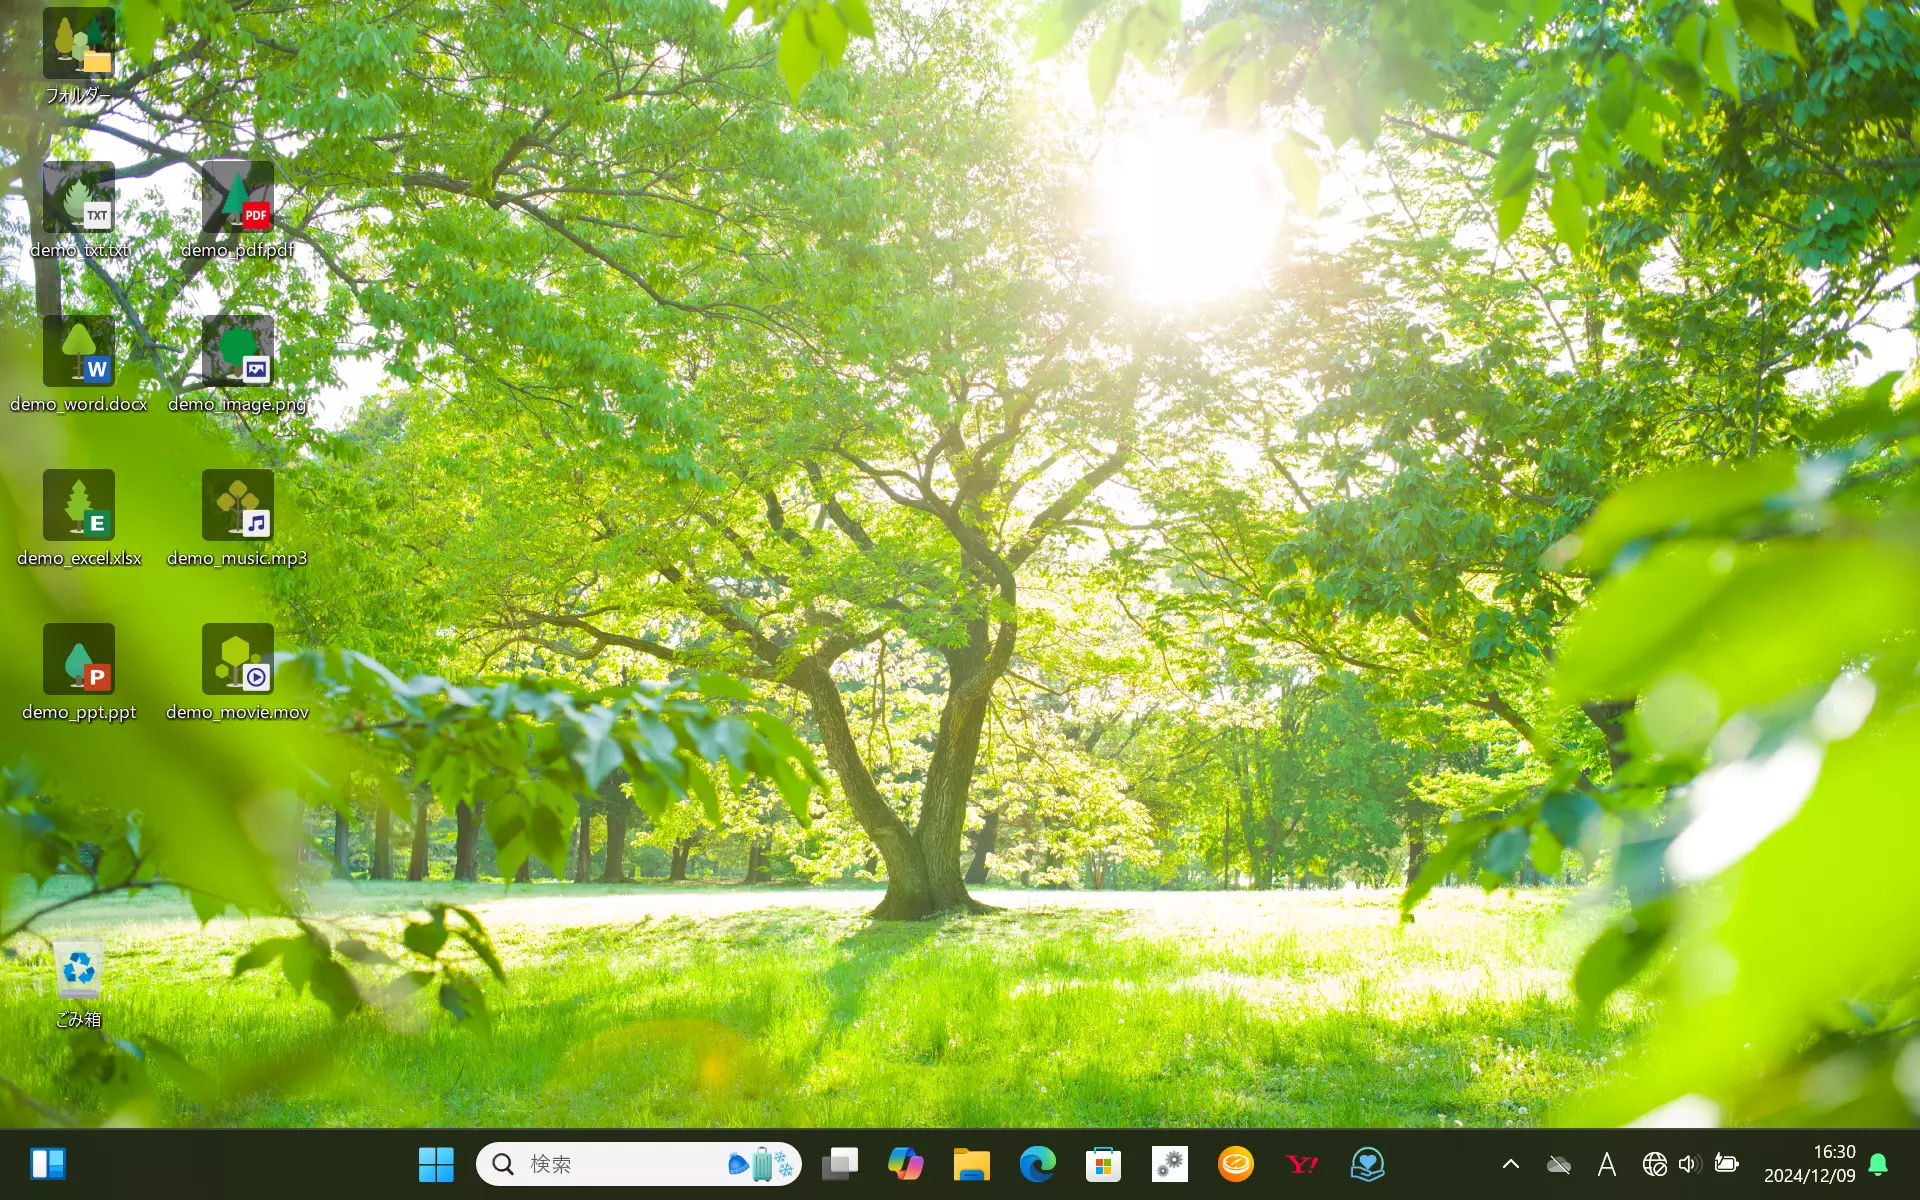Image resolution: width=1920 pixels, height=1200 pixels.
Task: Select the demo_excel.xlsx file icon
Action: click(x=78, y=506)
